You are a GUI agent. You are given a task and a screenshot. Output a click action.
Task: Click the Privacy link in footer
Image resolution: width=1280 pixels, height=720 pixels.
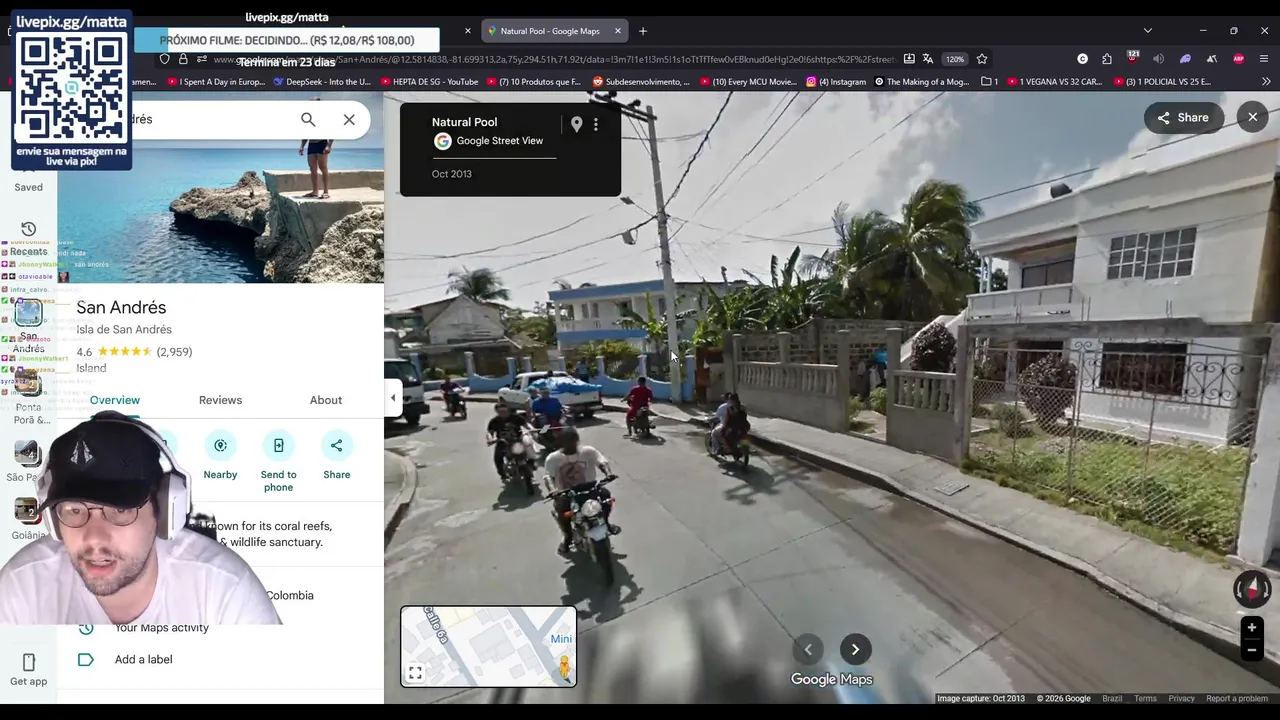1181,699
